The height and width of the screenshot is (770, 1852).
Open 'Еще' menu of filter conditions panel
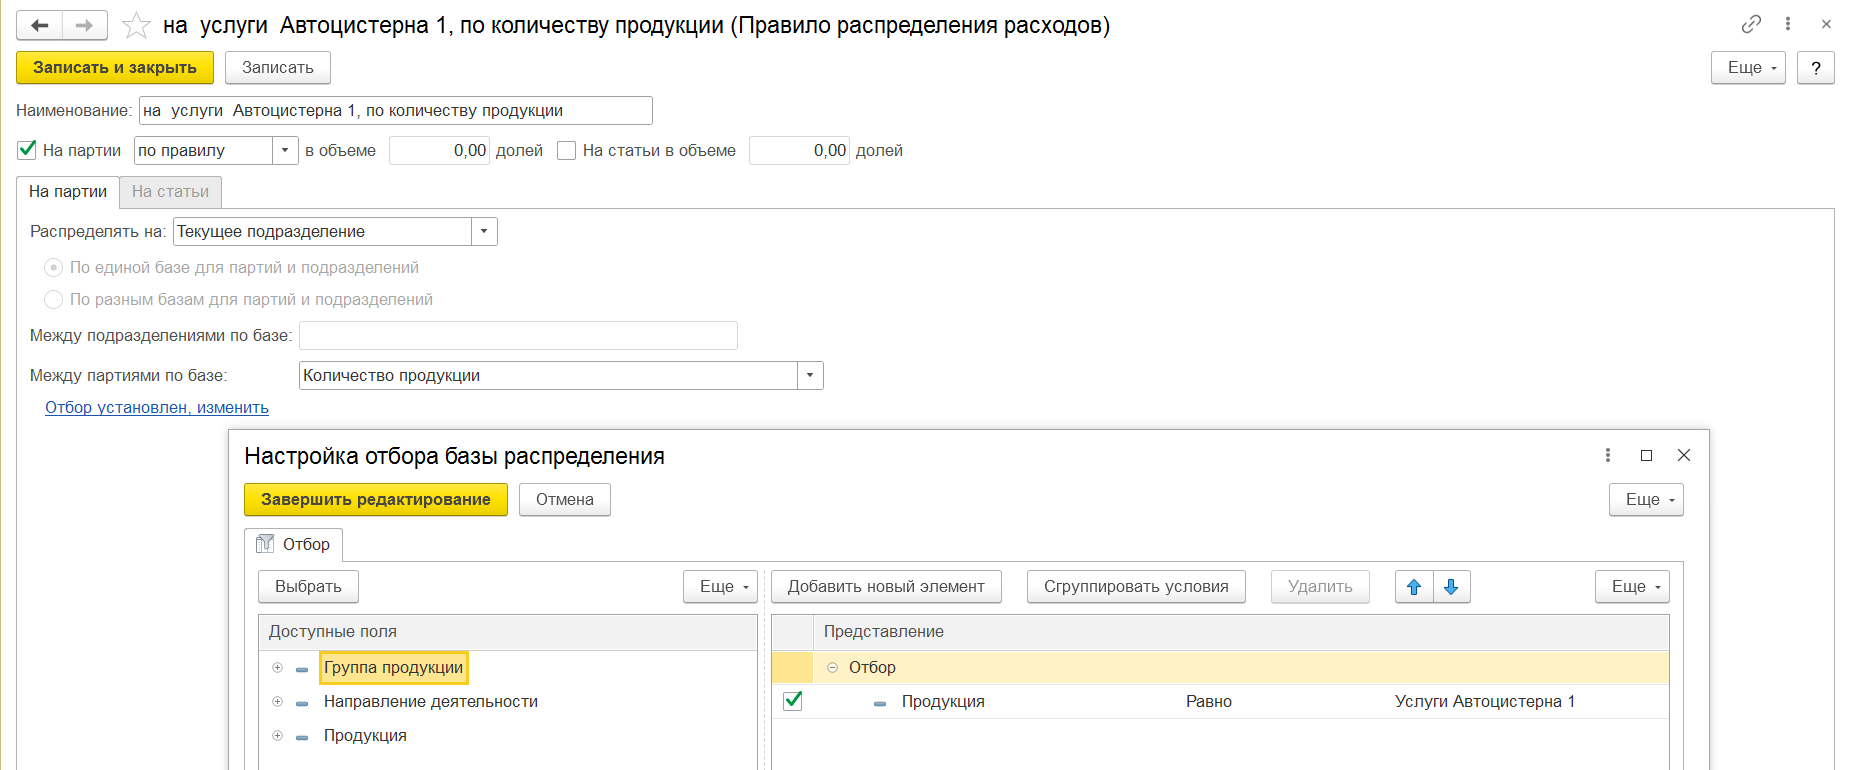pos(1632,587)
